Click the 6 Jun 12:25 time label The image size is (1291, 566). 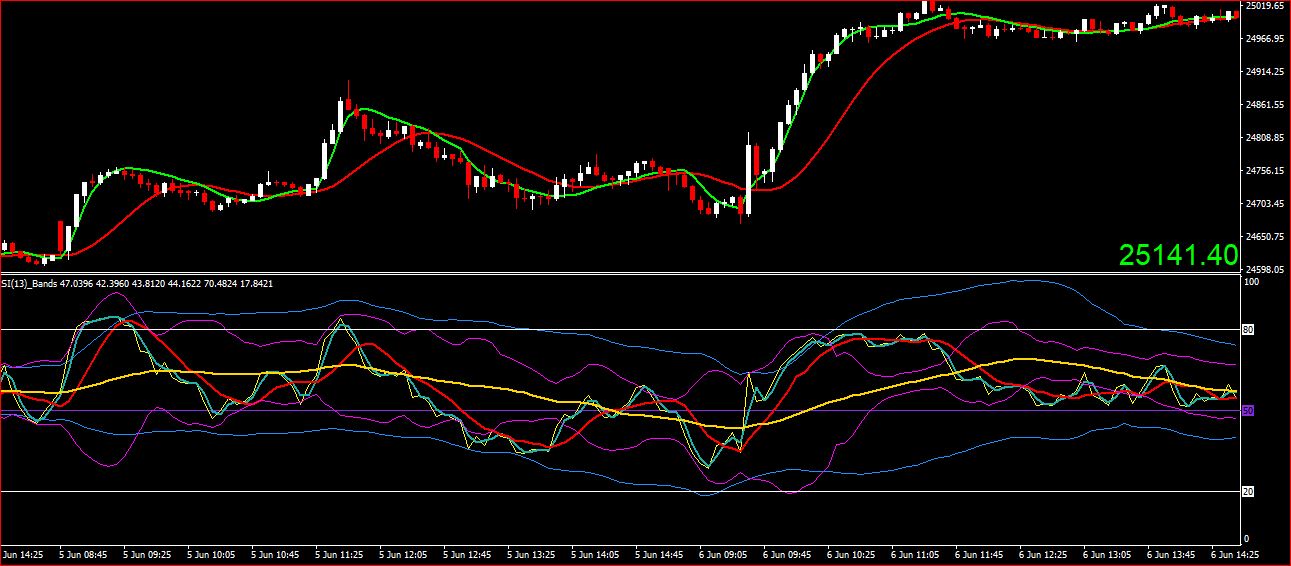1044,553
